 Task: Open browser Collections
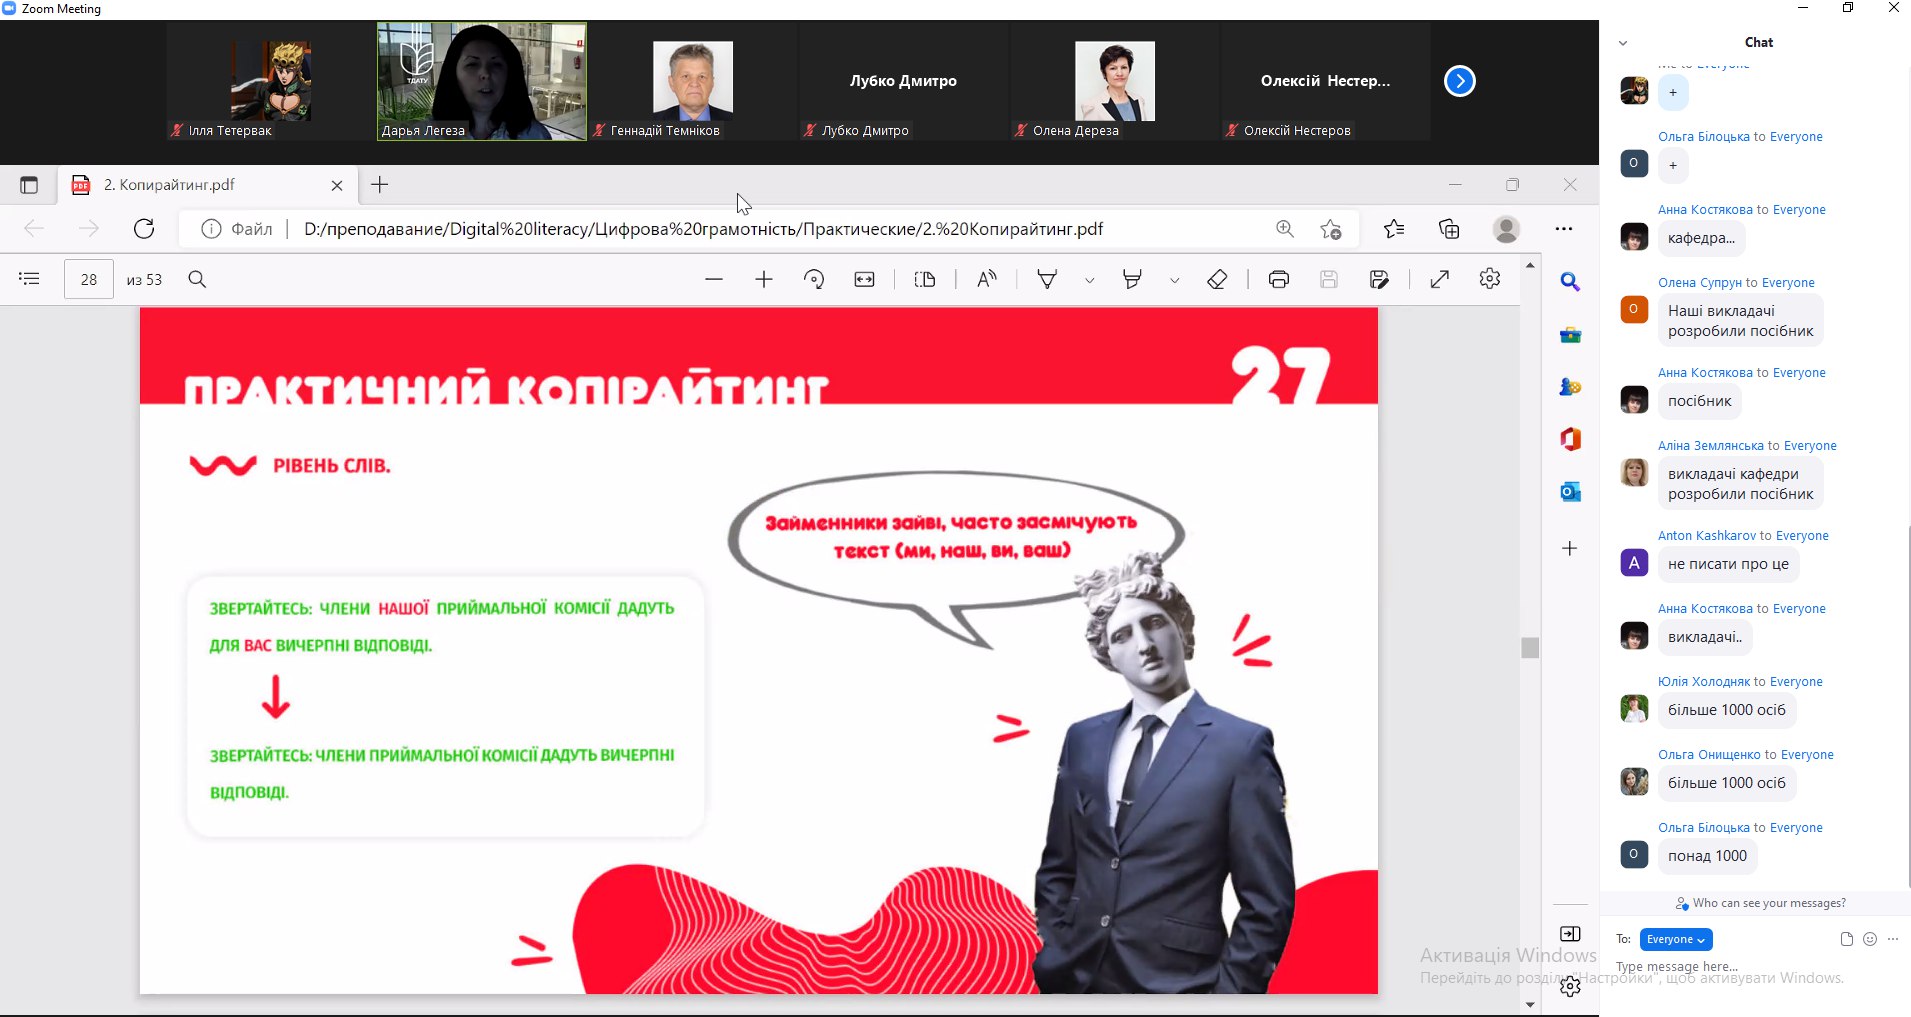click(x=1449, y=229)
